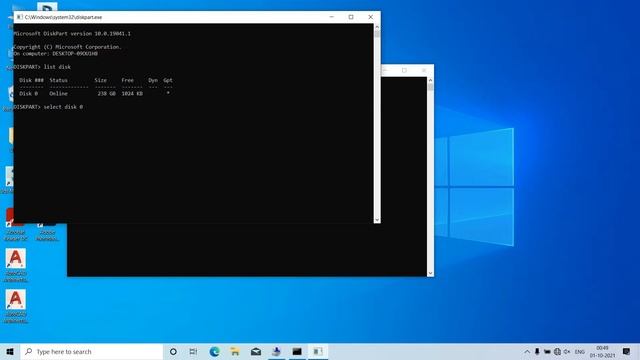Open the Windows Start menu
The height and width of the screenshot is (360, 640).
point(10,351)
